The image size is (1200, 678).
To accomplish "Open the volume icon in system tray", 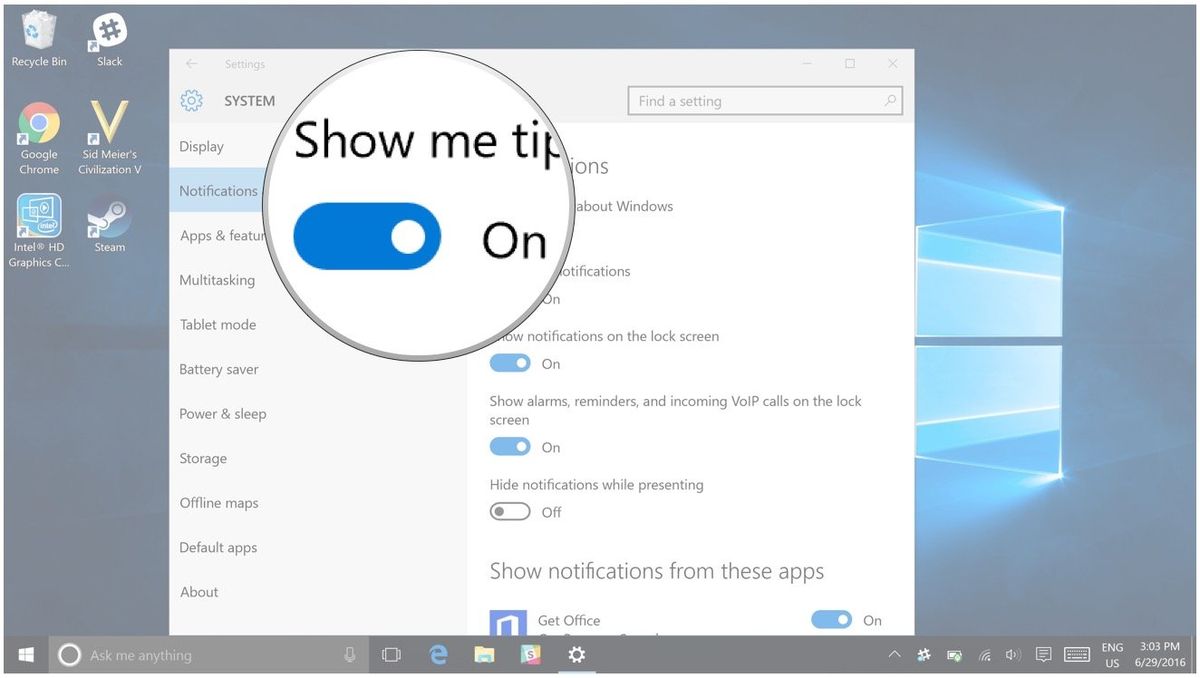I will coord(1012,655).
